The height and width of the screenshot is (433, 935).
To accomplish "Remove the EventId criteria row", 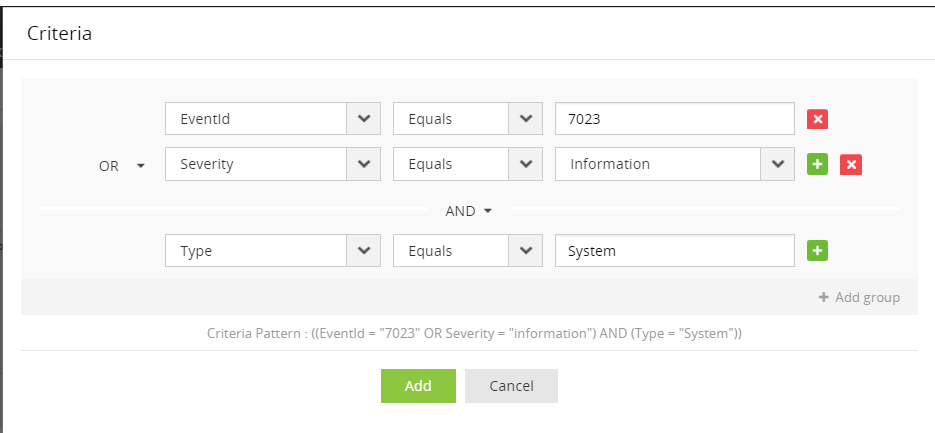I will [817, 120].
